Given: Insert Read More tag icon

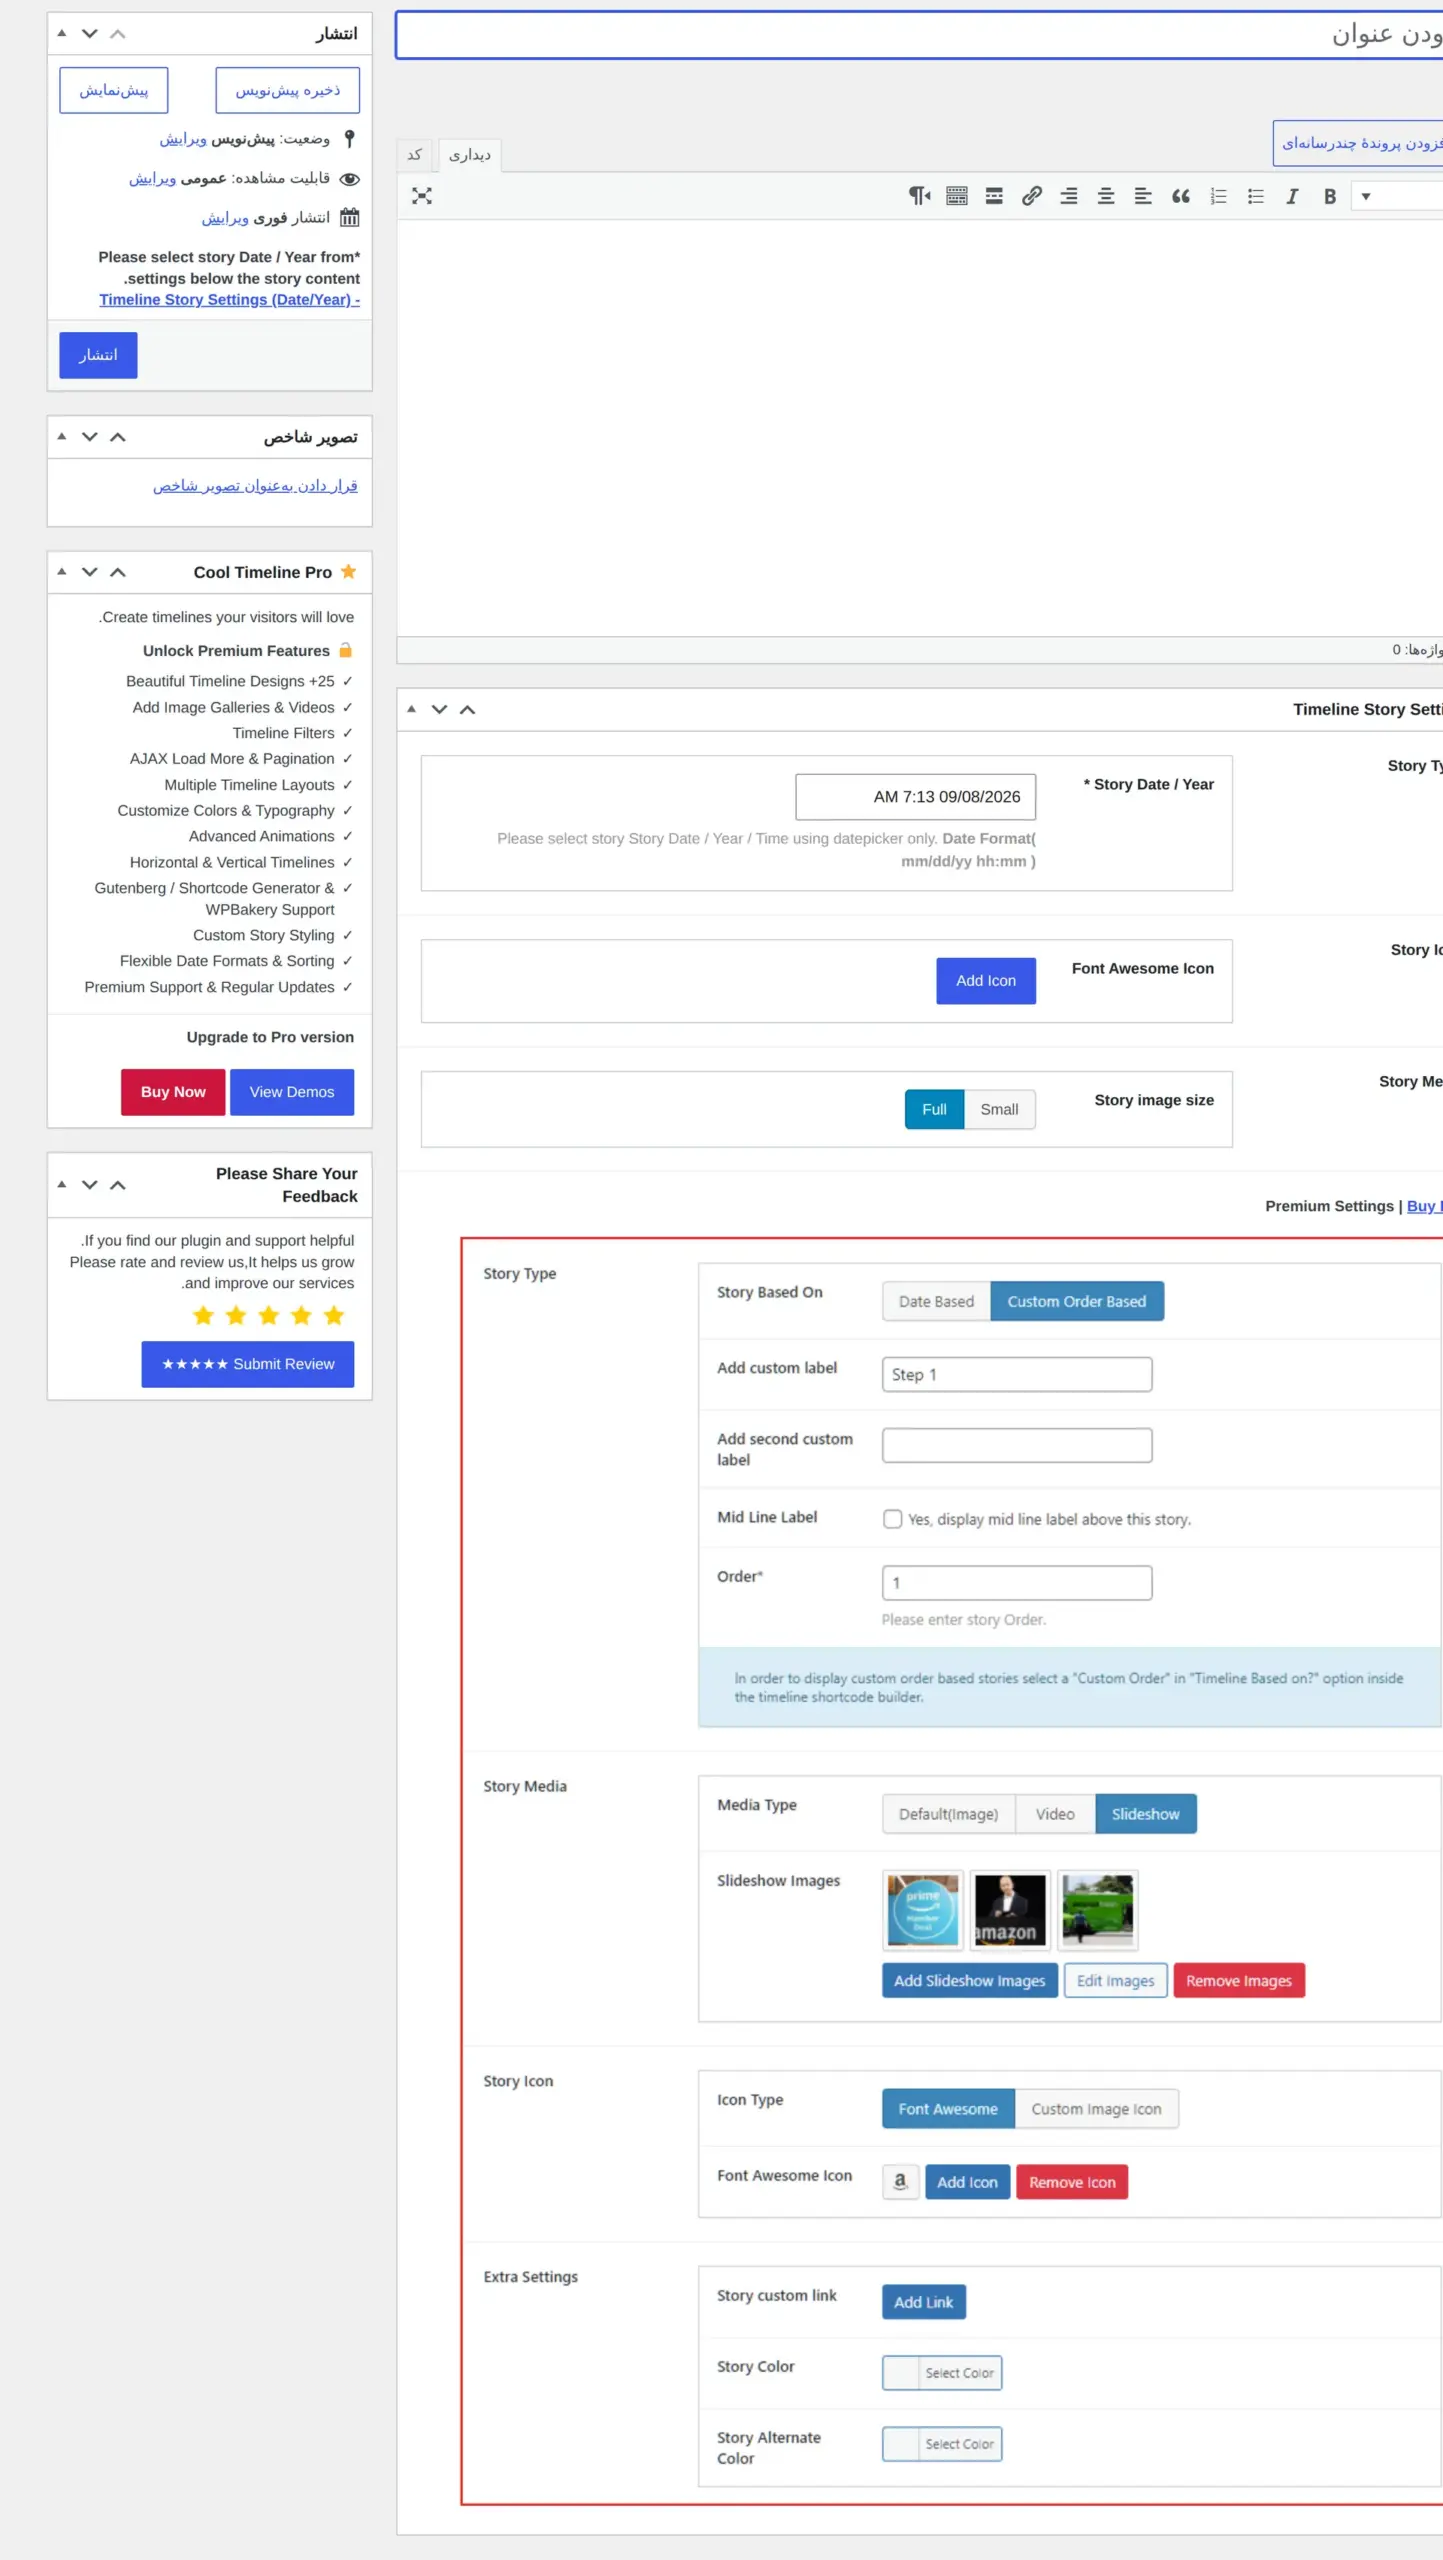Looking at the screenshot, I should click(x=994, y=197).
